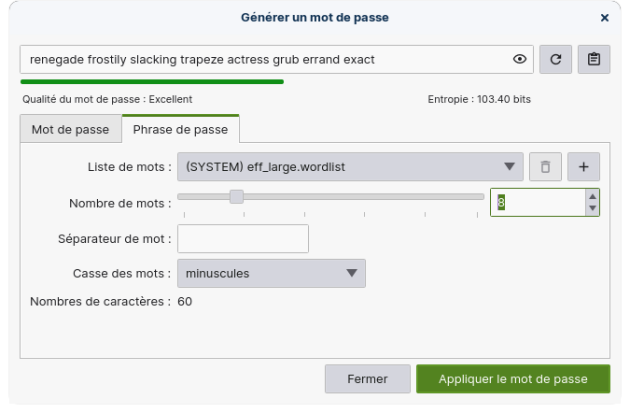The height and width of the screenshot is (413, 630).
Task: Copy passphrase with clipboard icon
Action: tap(593, 60)
